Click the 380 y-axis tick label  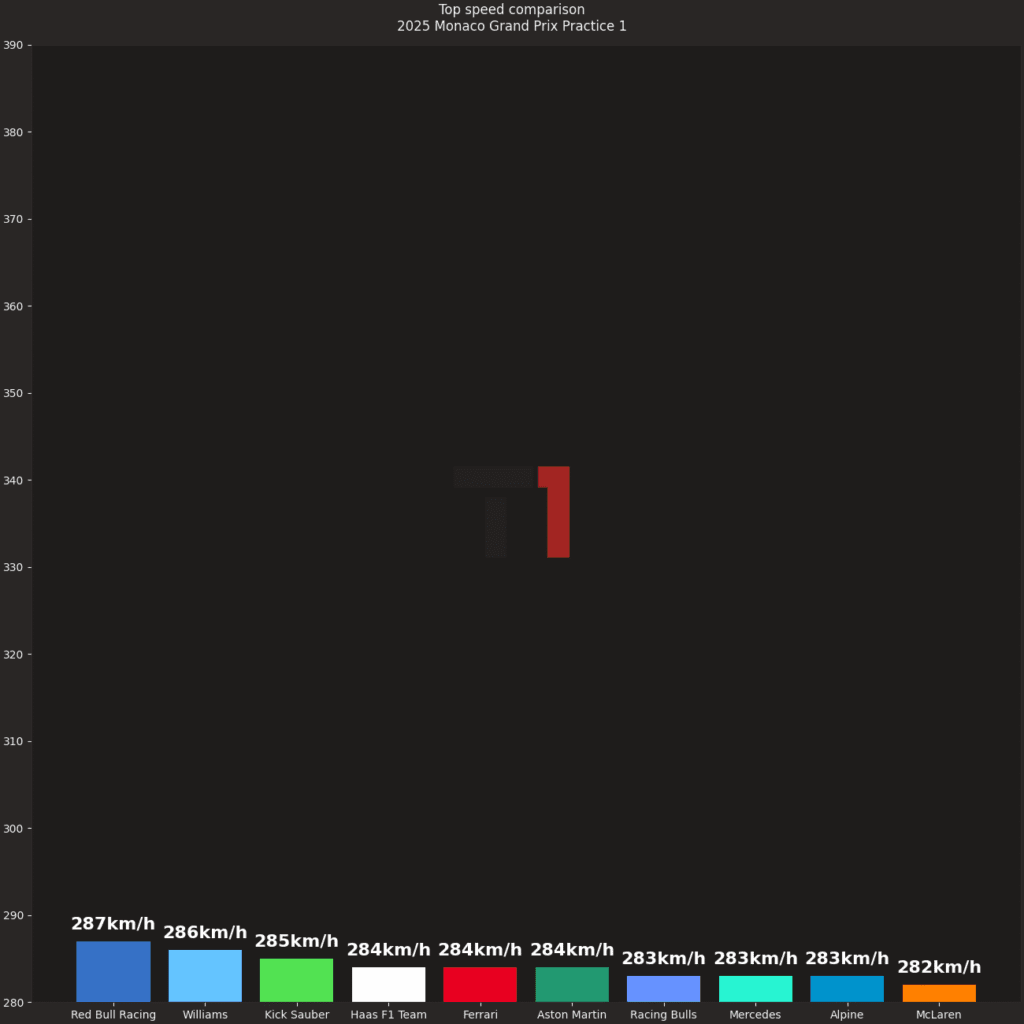tap(13, 132)
